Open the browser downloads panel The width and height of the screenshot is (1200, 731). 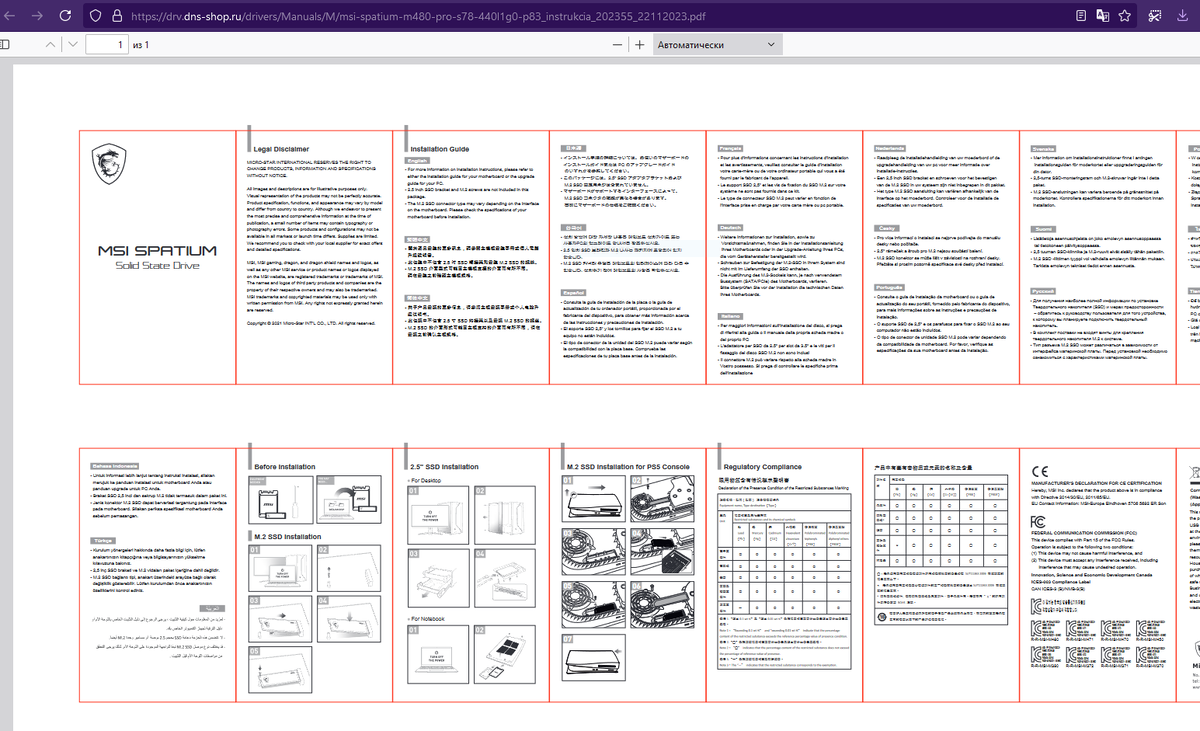click(x=1185, y=16)
